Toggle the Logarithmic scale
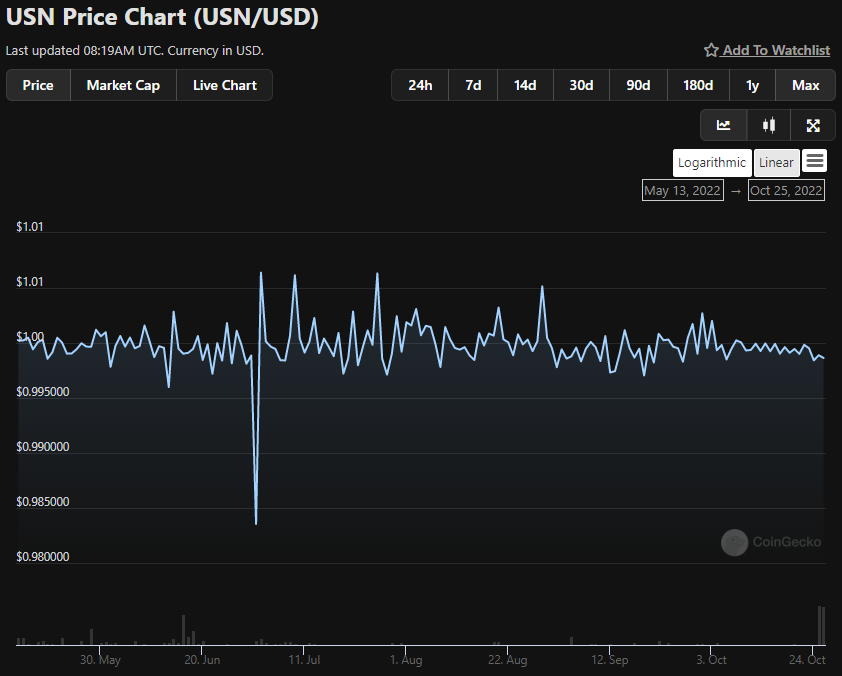842x676 pixels. click(711, 162)
